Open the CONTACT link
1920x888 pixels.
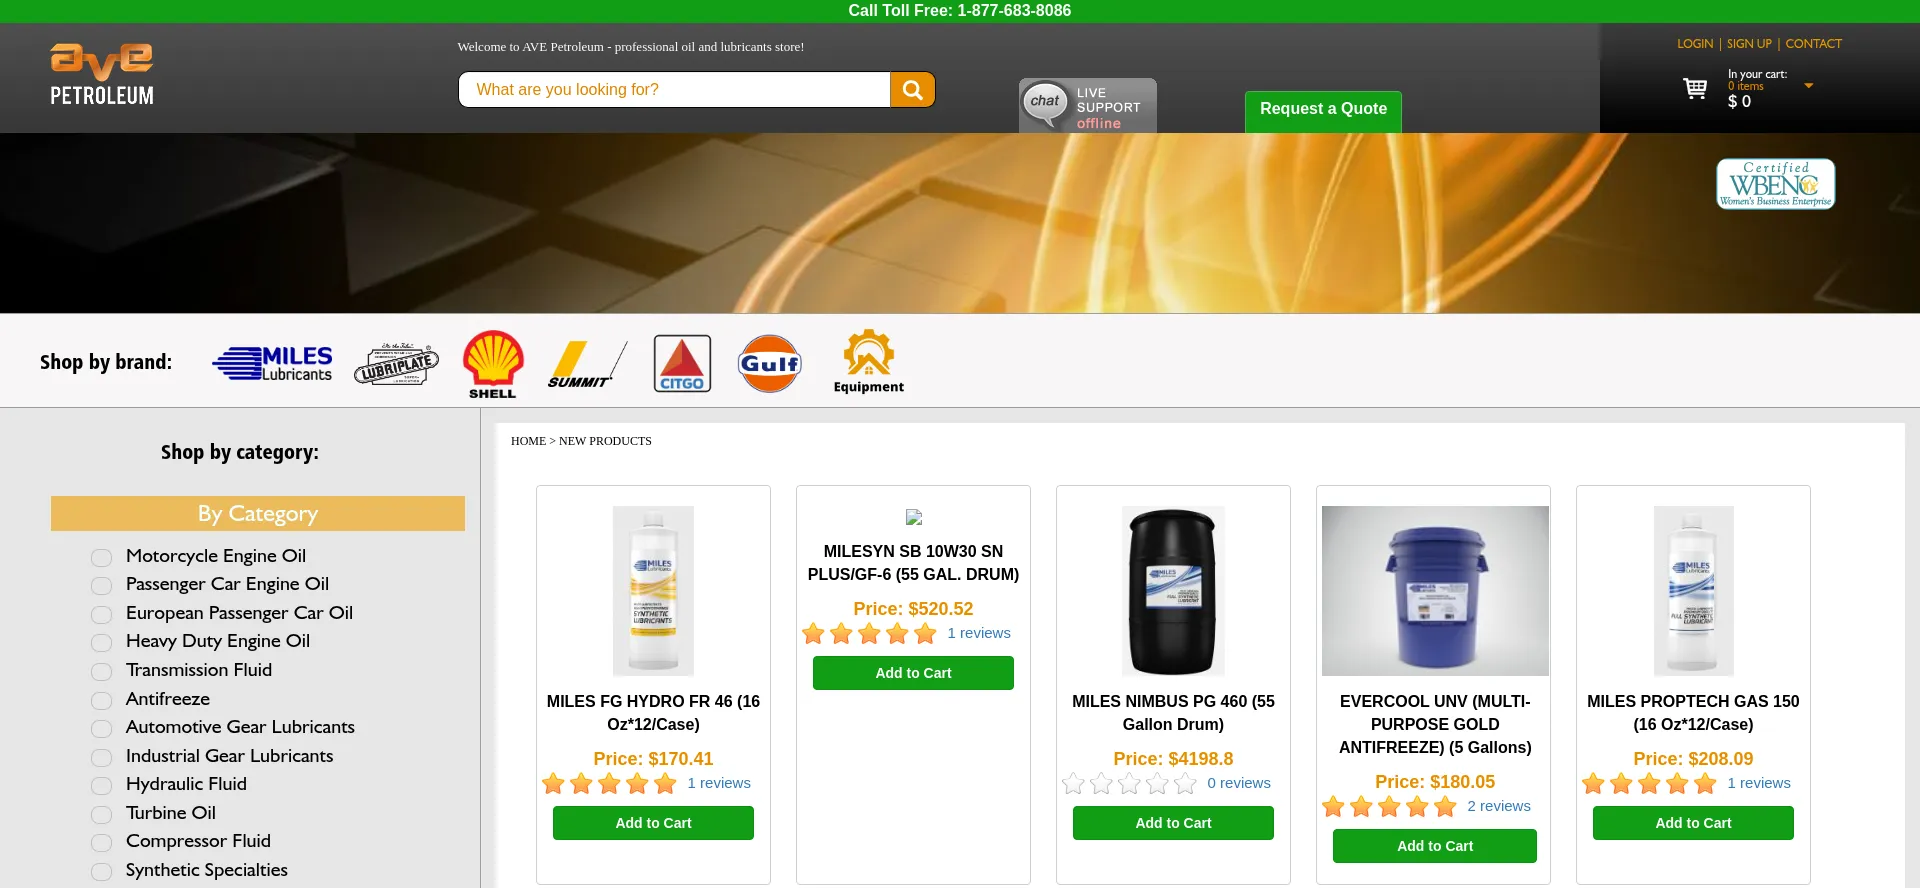(1814, 44)
